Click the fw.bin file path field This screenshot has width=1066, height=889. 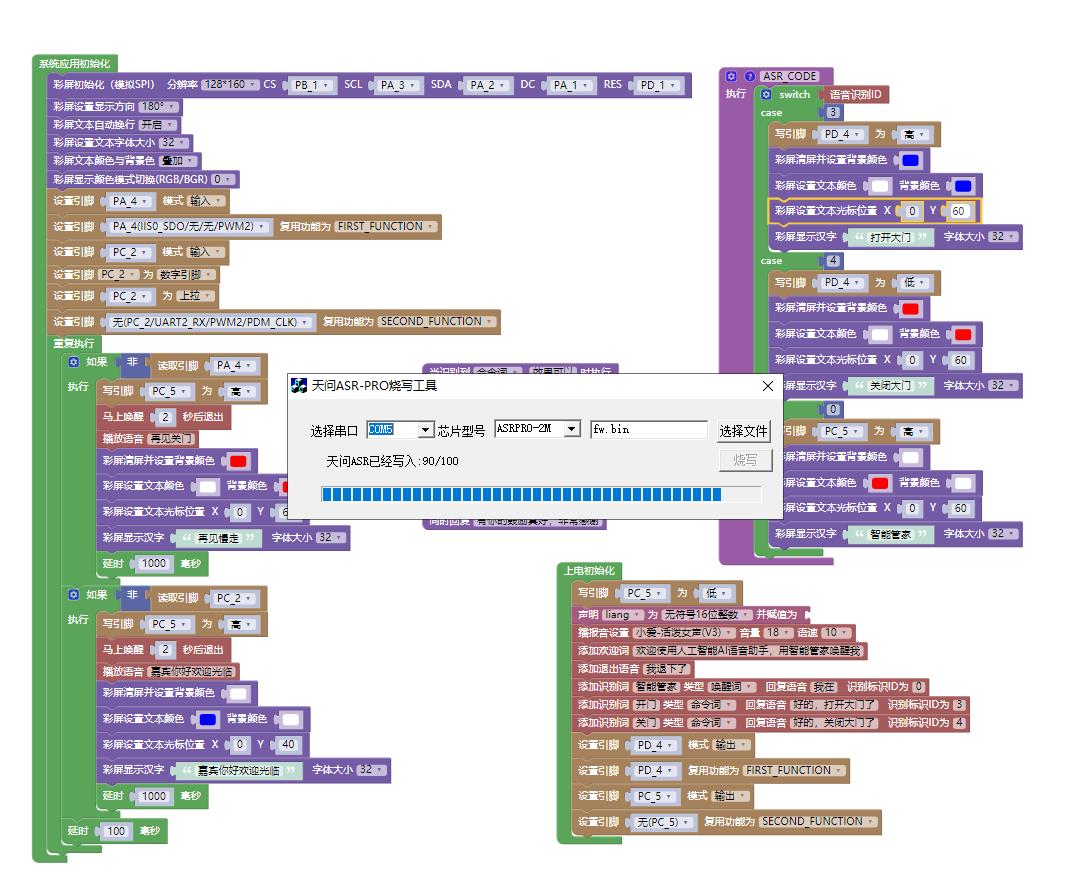coord(649,430)
